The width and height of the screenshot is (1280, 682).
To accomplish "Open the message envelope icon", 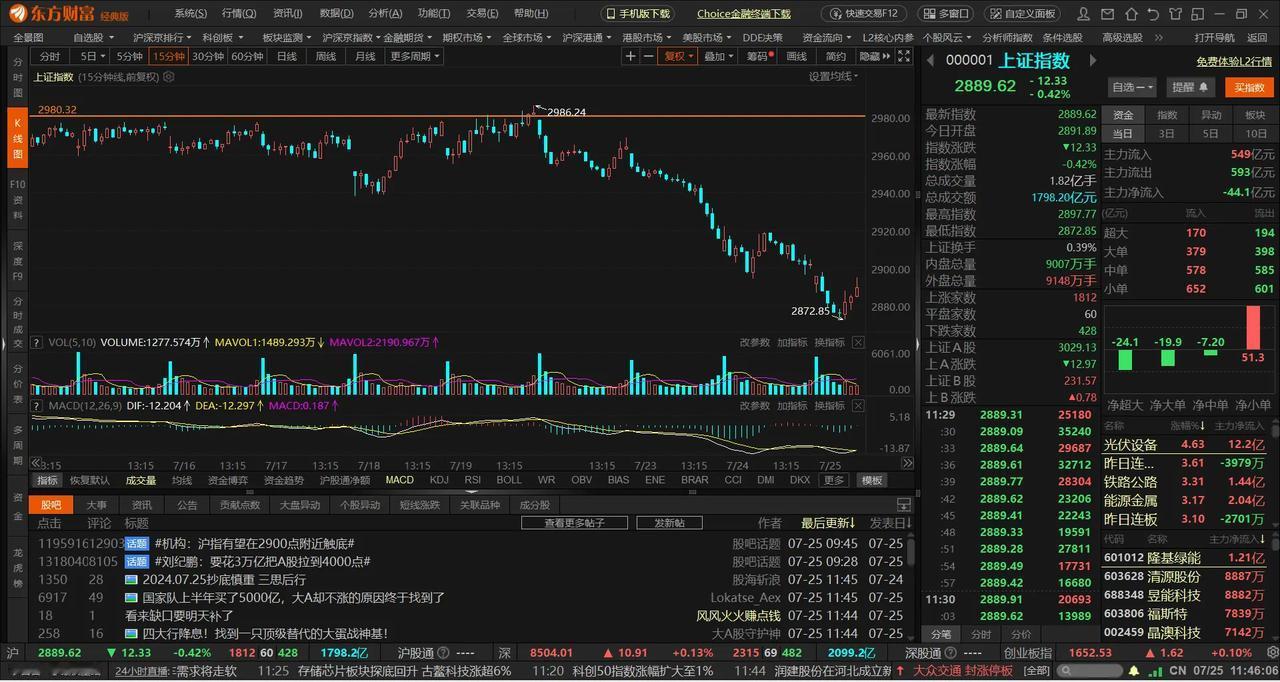I will 1105,13.
